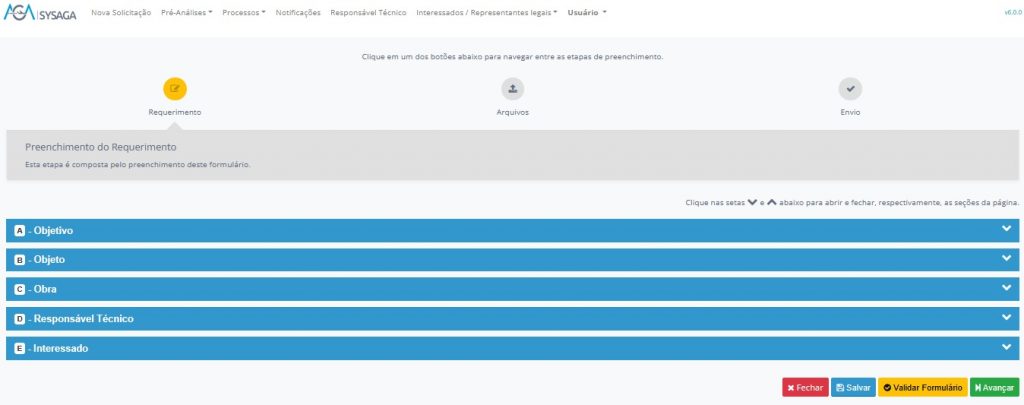Click the yellow Validar Formulário button
The width and height of the screenshot is (1024, 405).
pyautogui.click(x=922, y=387)
